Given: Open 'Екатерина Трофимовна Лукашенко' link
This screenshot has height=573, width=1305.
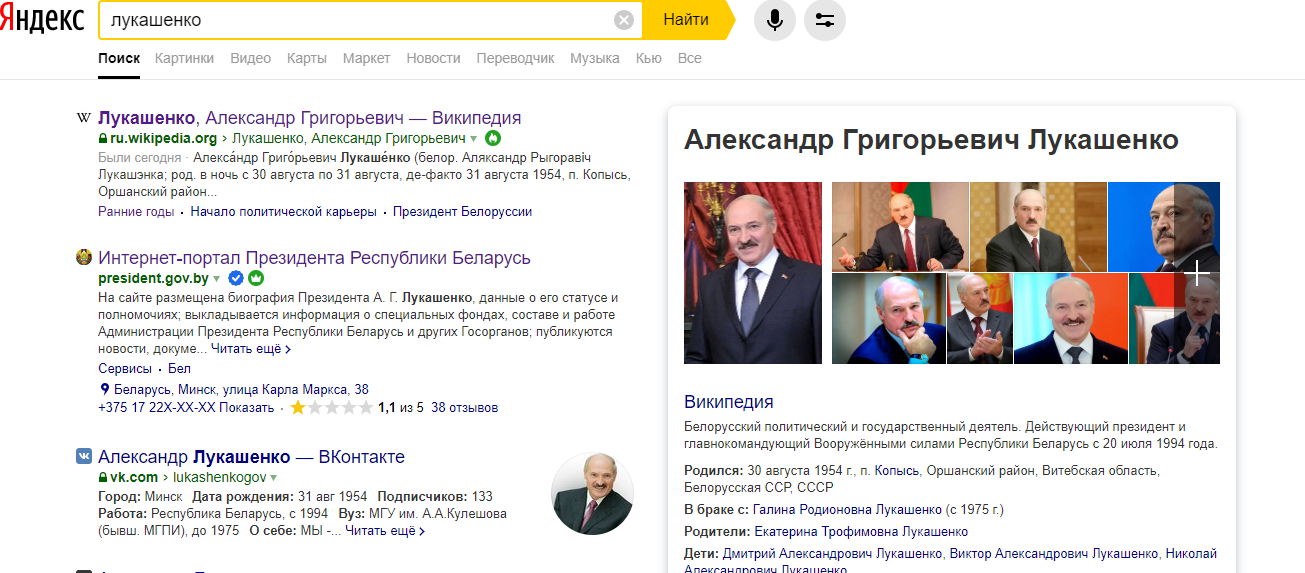Looking at the screenshot, I should coord(861,532).
